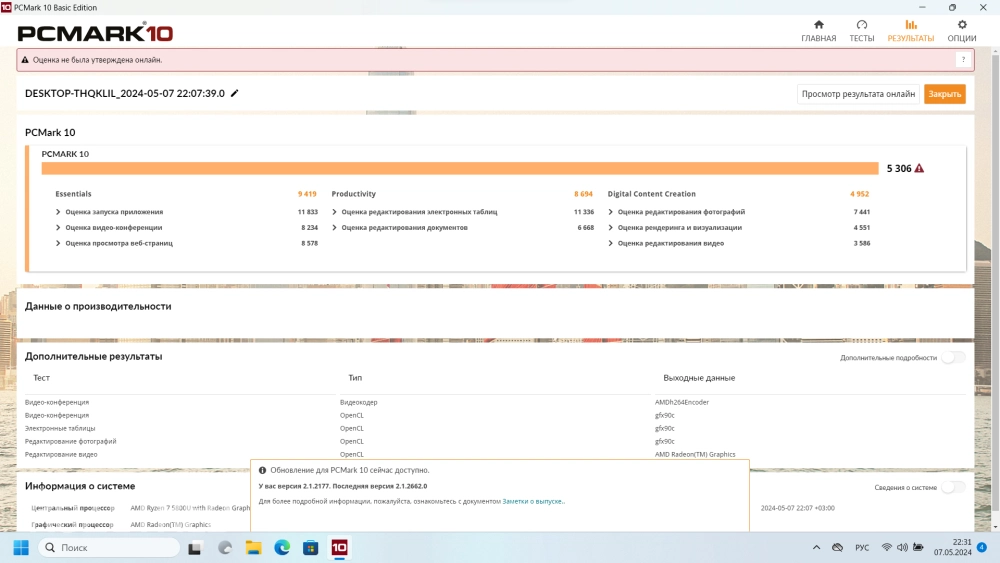Open Wi-Fi network tray icon
The width and height of the screenshot is (1000, 563).
click(x=886, y=548)
